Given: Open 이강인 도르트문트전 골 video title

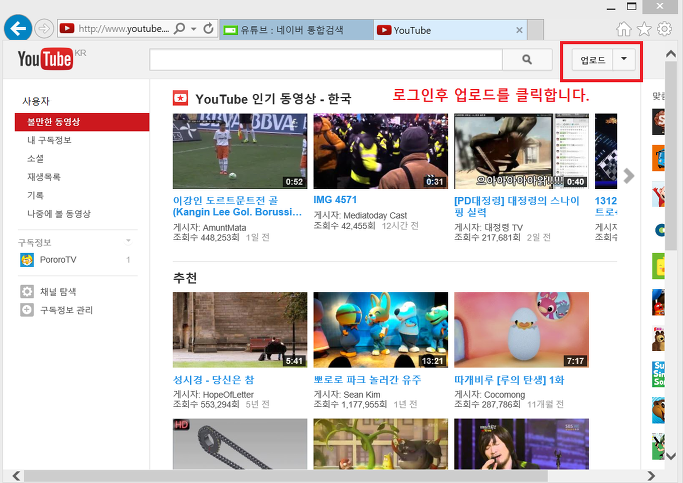Looking at the screenshot, I should pos(237,206).
